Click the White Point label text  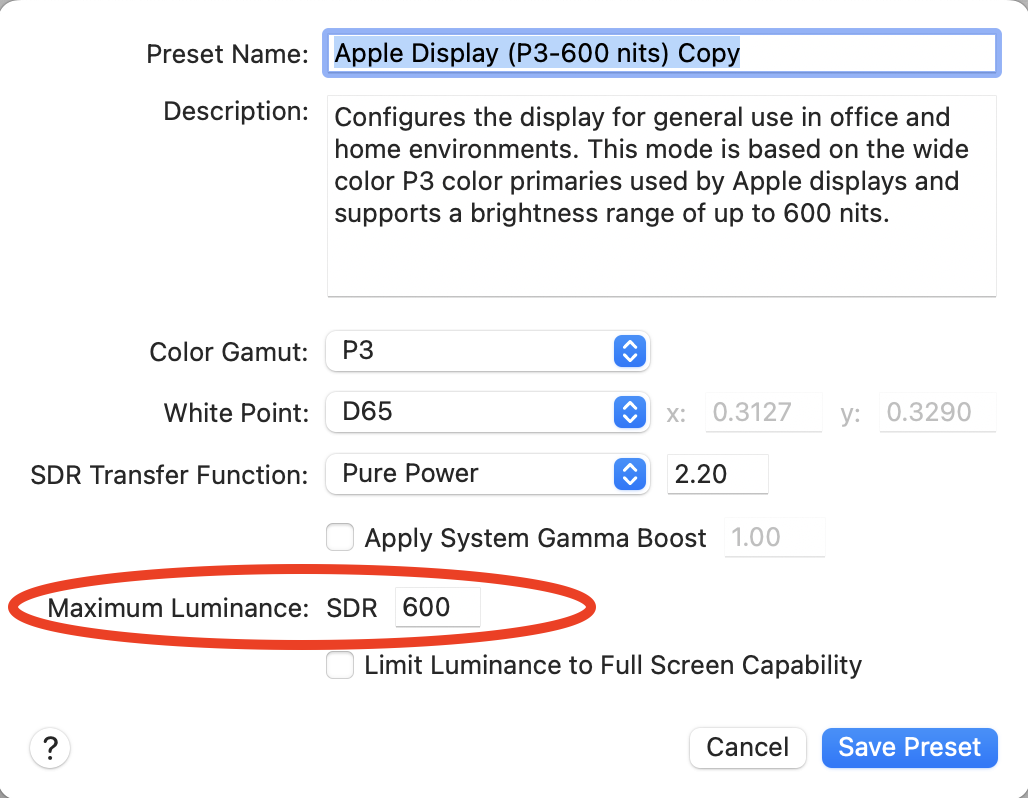[236, 412]
